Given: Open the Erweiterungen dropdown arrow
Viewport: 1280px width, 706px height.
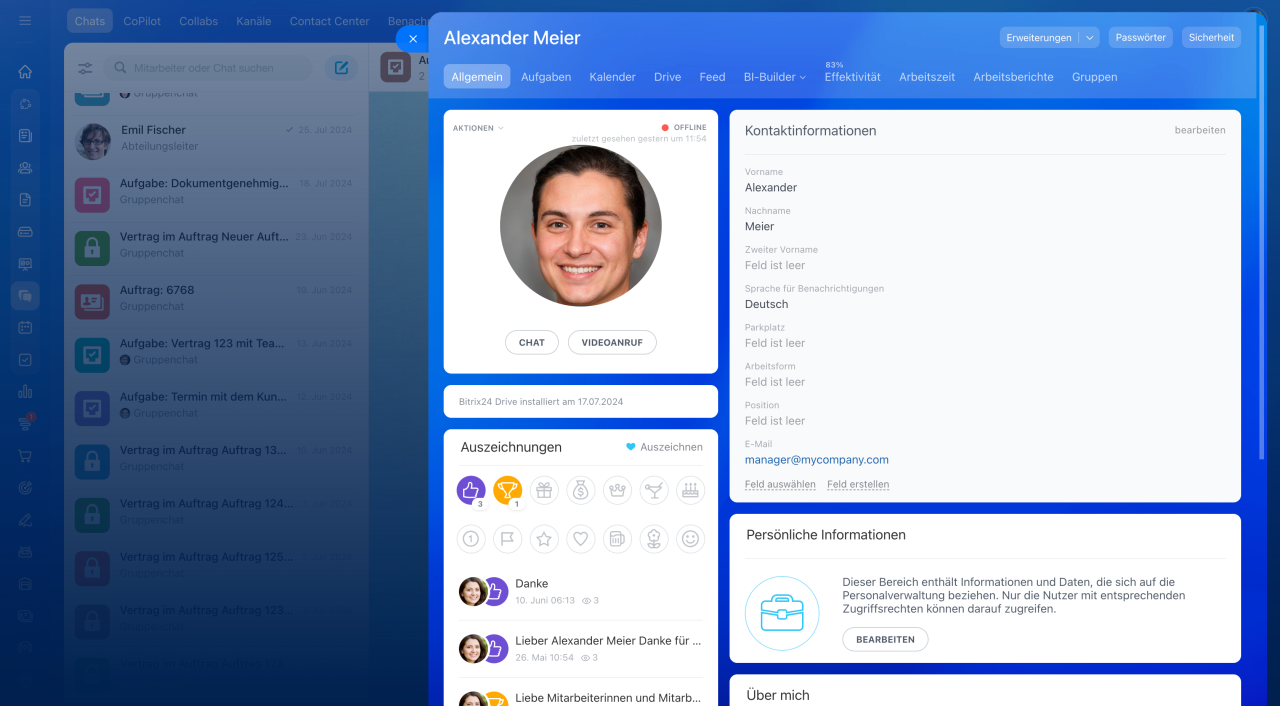Looking at the screenshot, I should pos(1090,37).
